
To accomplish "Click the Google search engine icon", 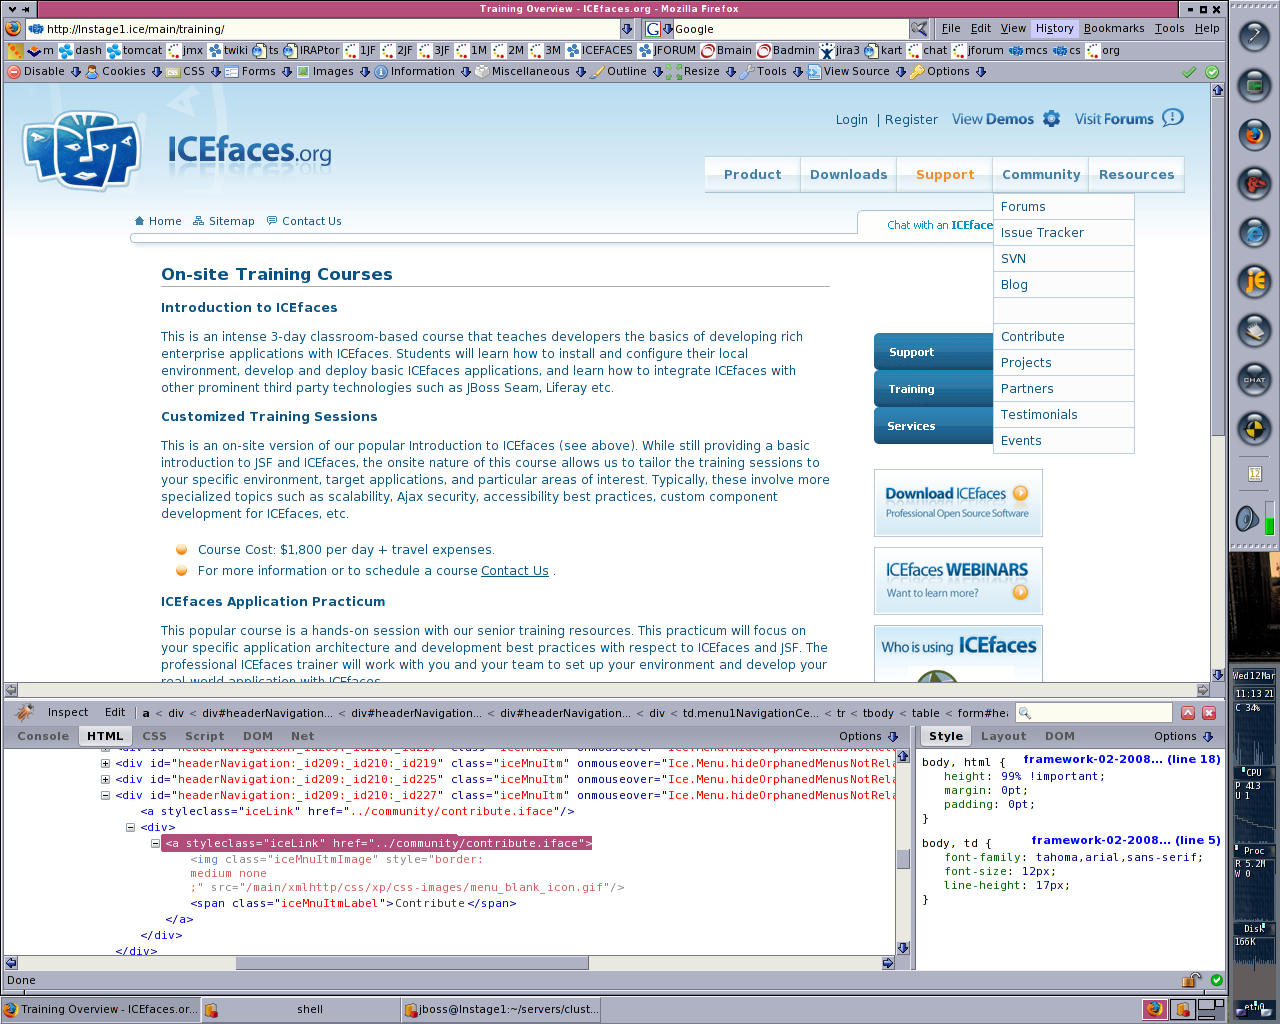I will pos(653,29).
